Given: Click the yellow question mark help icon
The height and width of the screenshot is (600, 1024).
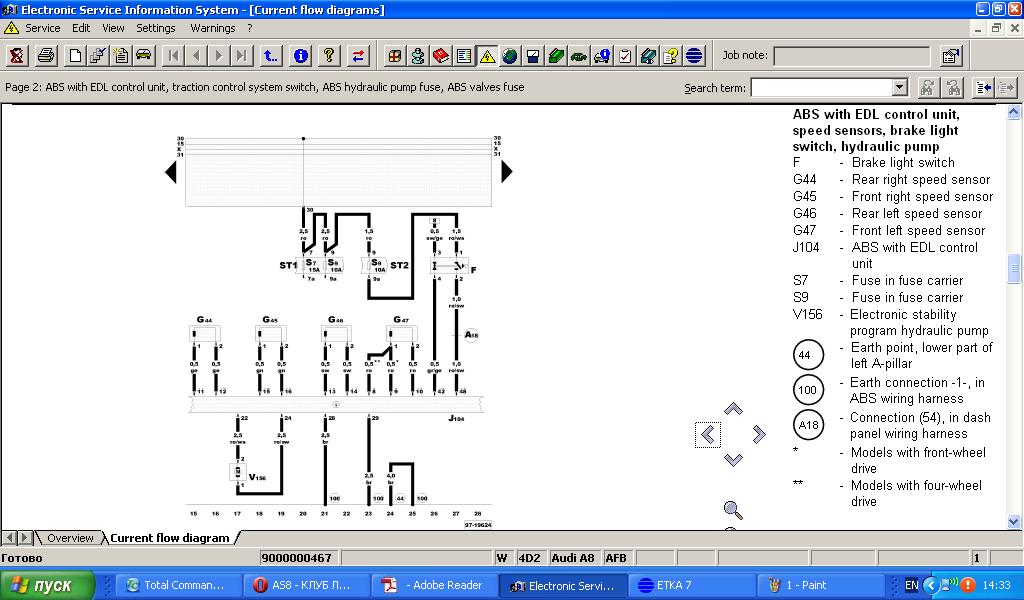Looking at the screenshot, I should point(326,56).
